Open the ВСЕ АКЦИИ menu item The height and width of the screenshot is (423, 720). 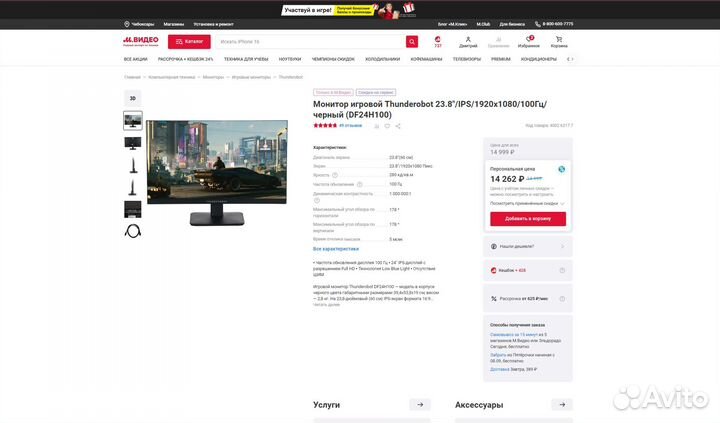pos(135,59)
